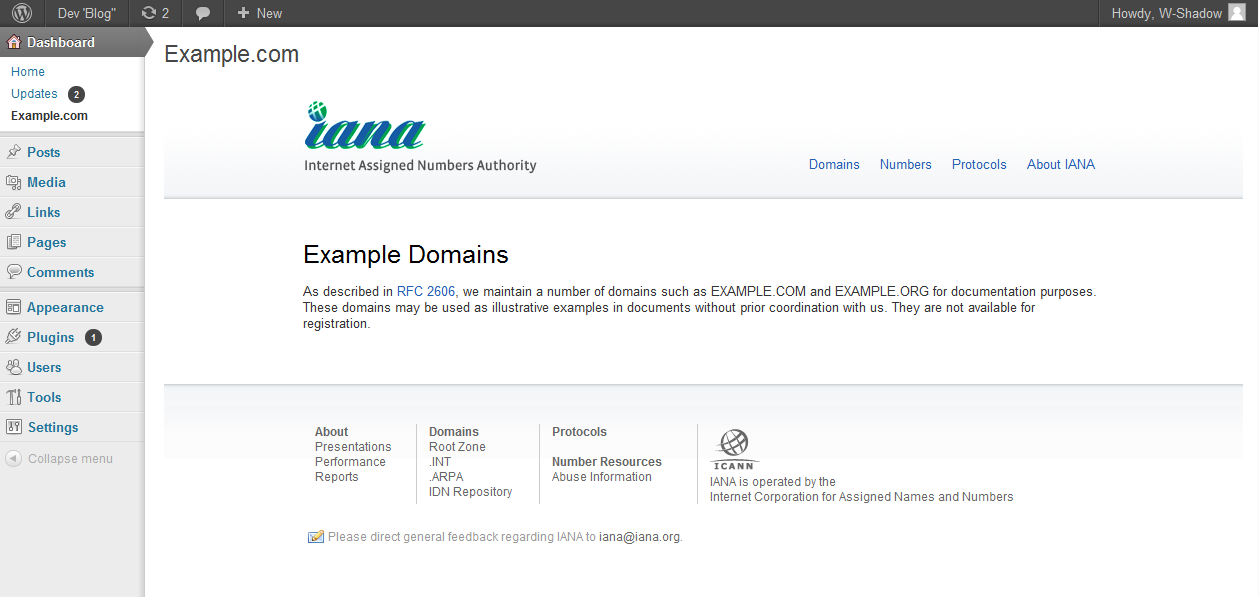Click the Dashboard house icon
The width and height of the screenshot is (1259, 597).
point(14,42)
